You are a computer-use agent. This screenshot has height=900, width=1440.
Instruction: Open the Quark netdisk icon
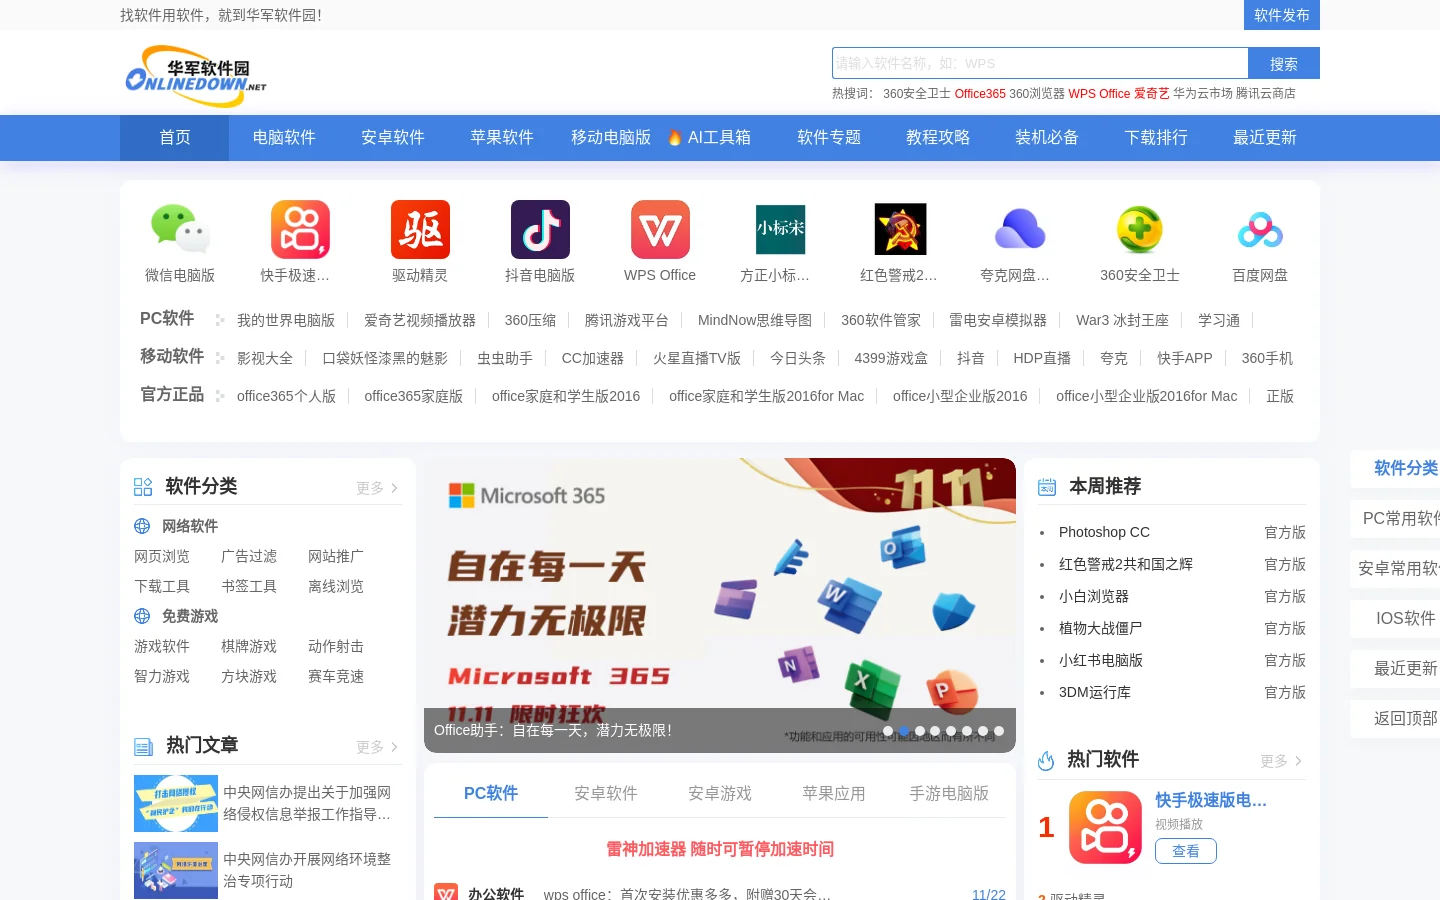click(x=1020, y=229)
